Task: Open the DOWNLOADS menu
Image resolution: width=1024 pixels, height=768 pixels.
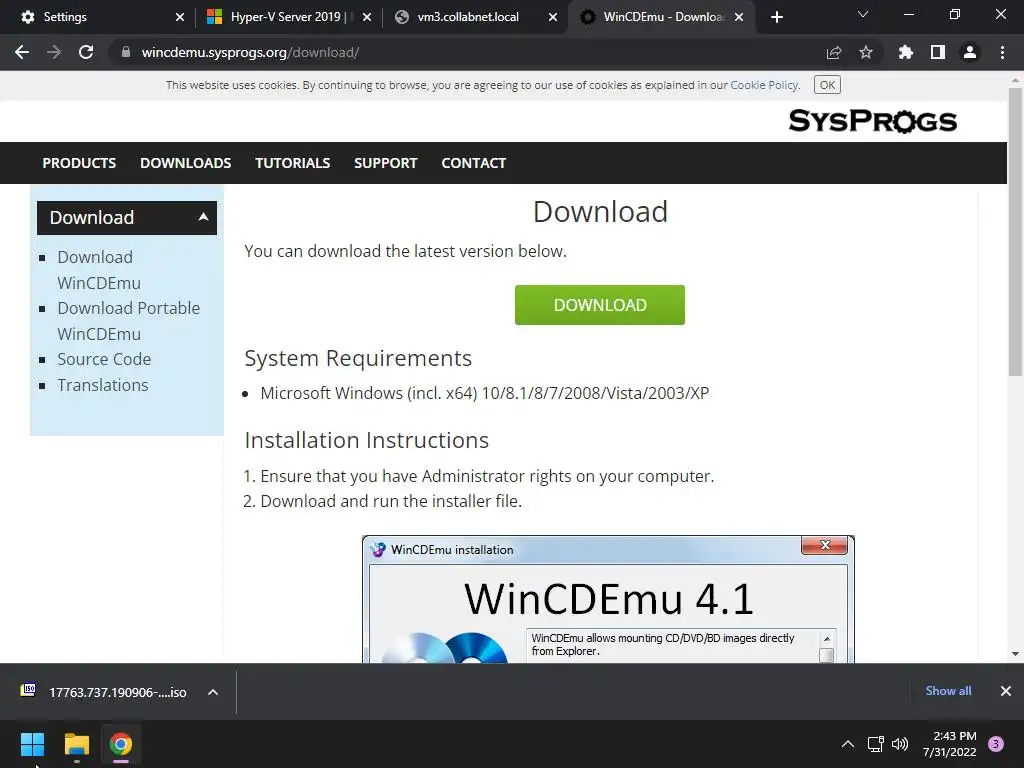Action: click(x=185, y=163)
